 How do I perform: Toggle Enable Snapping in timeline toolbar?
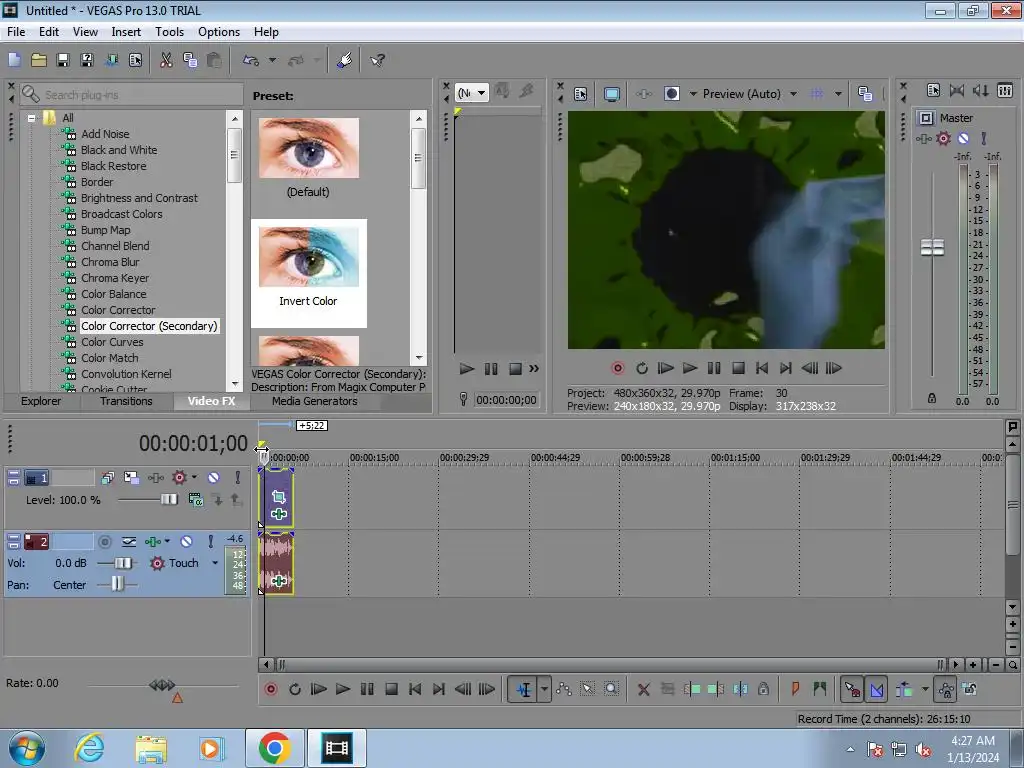(x=852, y=689)
